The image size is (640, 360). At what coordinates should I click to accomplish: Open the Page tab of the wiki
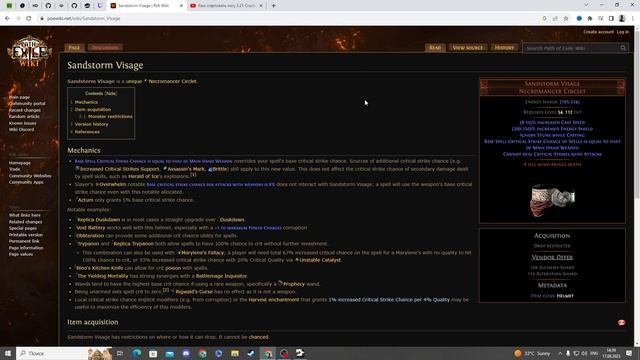(x=74, y=48)
